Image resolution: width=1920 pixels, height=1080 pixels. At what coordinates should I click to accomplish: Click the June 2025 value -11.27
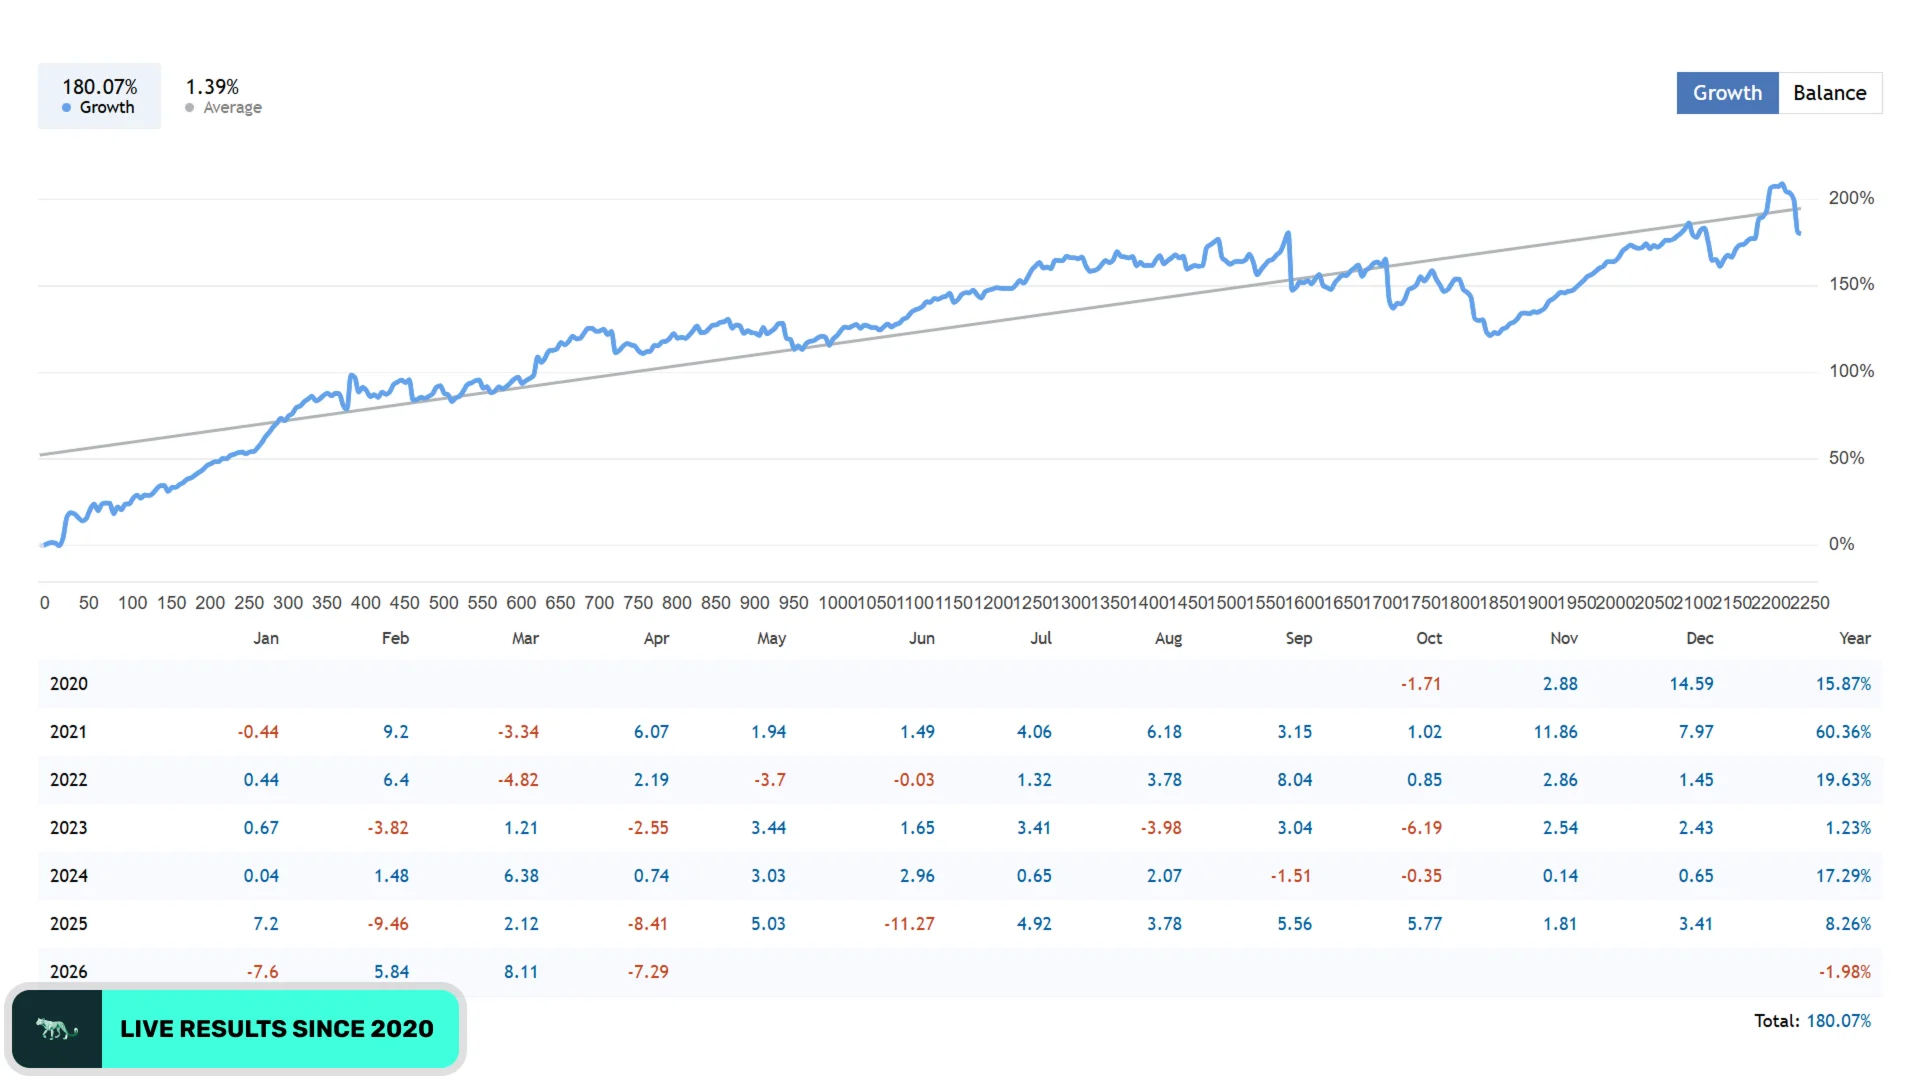[909, 924]
